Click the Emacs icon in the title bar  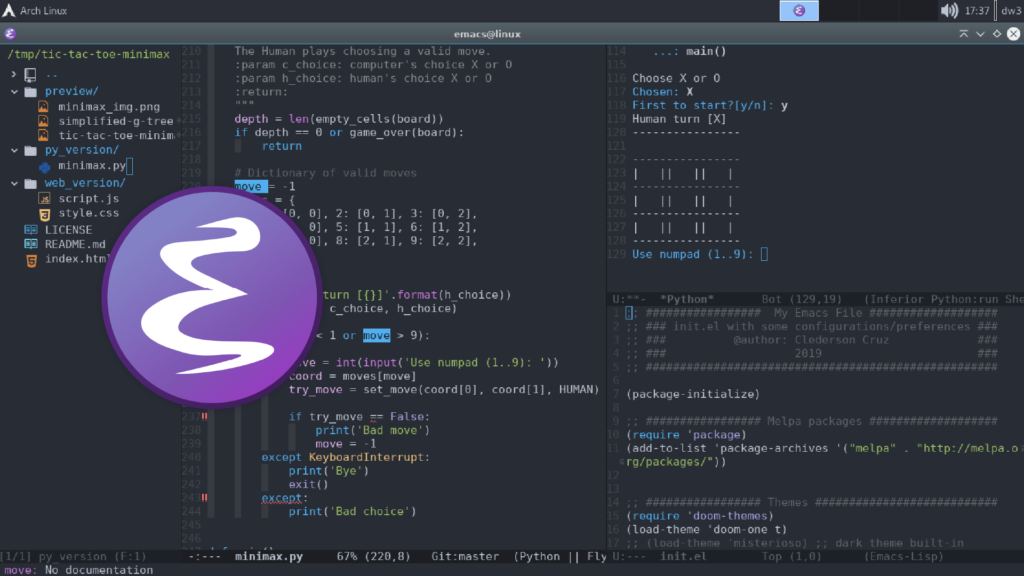10,34
